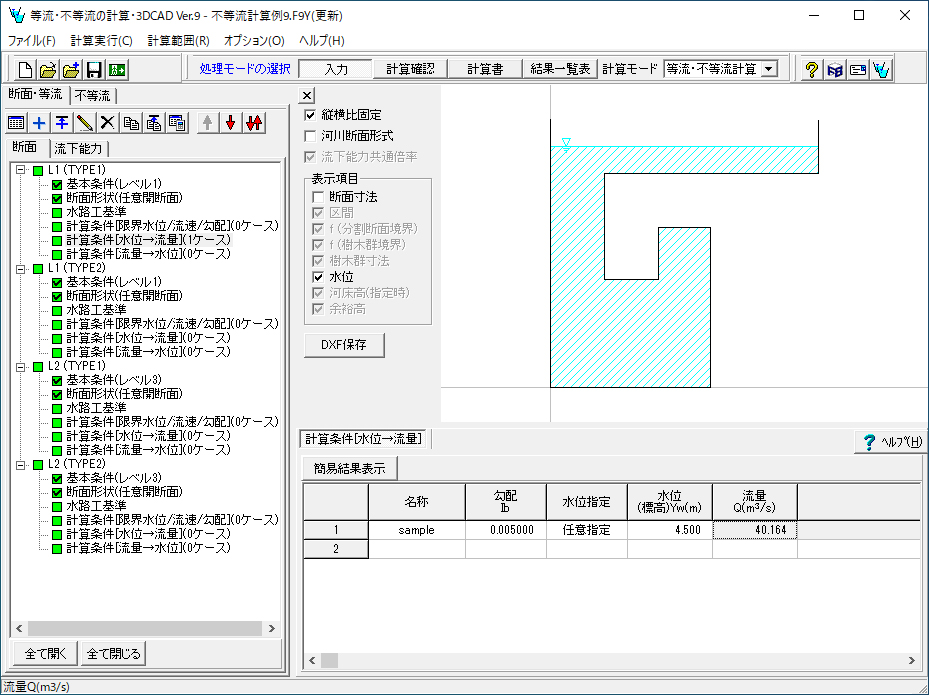Screen dimensions: 929x695
Task: Click the blue plus add icon
Action: point(39,123)
